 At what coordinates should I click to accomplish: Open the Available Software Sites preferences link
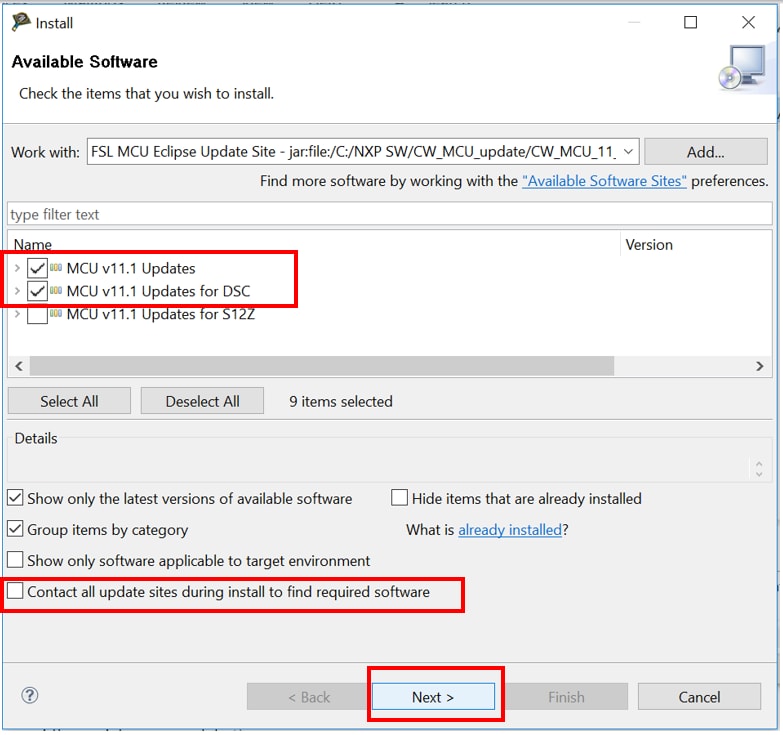tap(604, 181)
